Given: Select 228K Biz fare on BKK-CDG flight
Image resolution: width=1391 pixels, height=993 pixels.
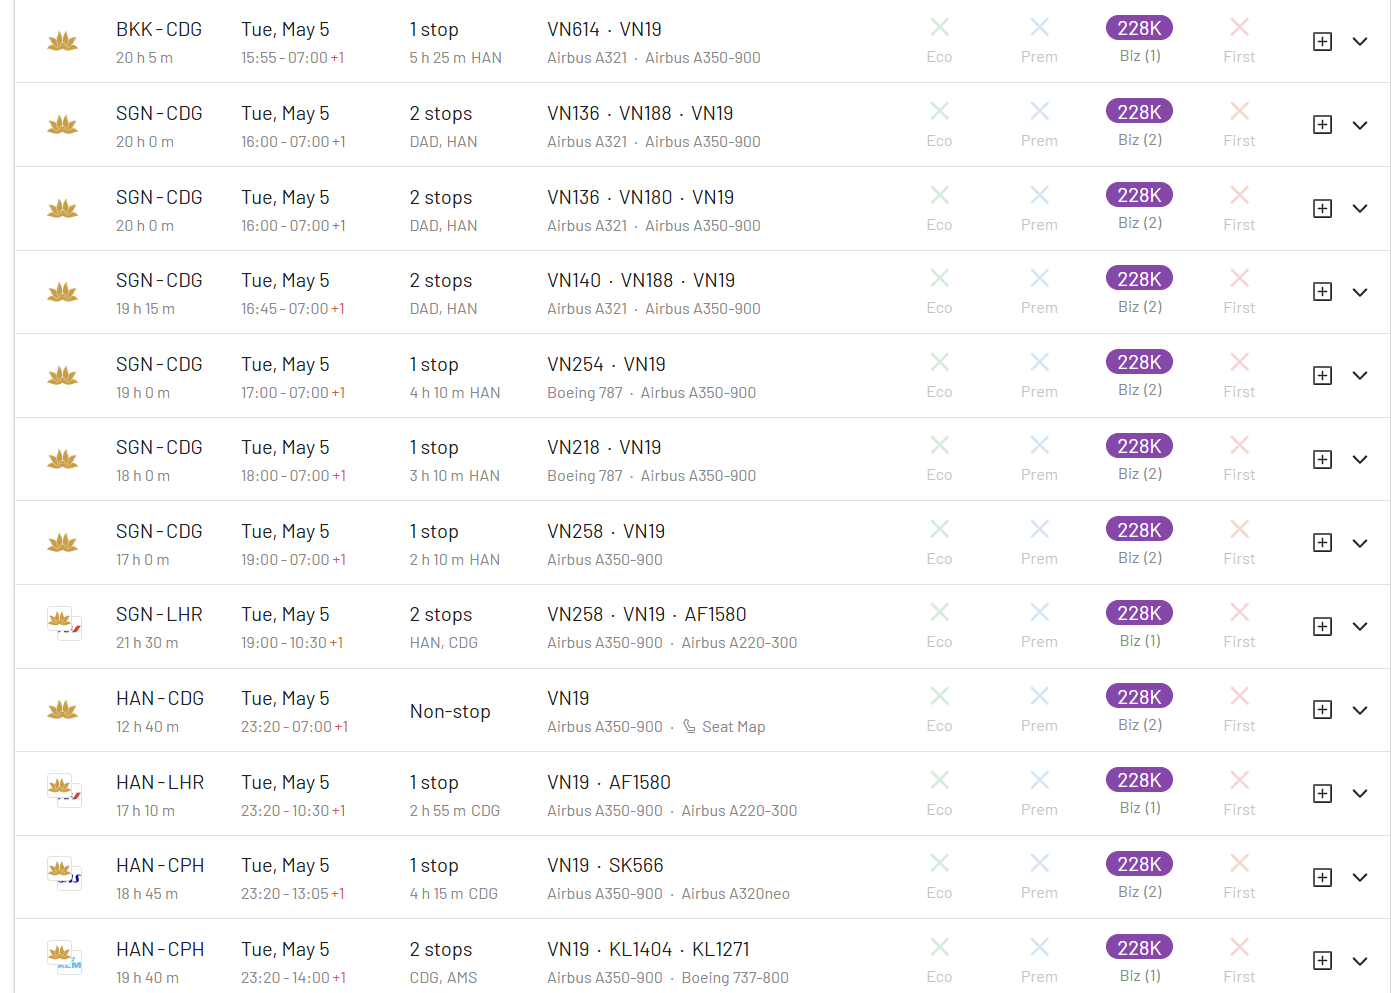Looking at the screenshot, I should tap(1139, 28).
